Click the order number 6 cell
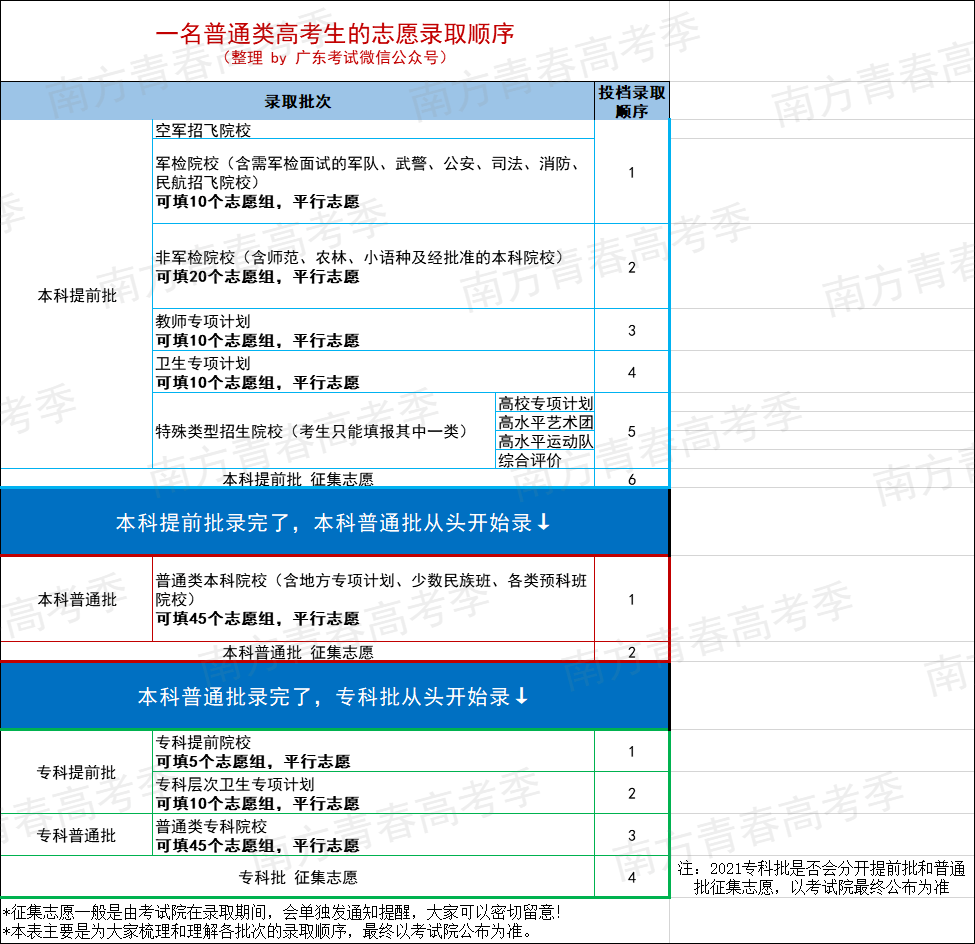 tap(632, 478)
